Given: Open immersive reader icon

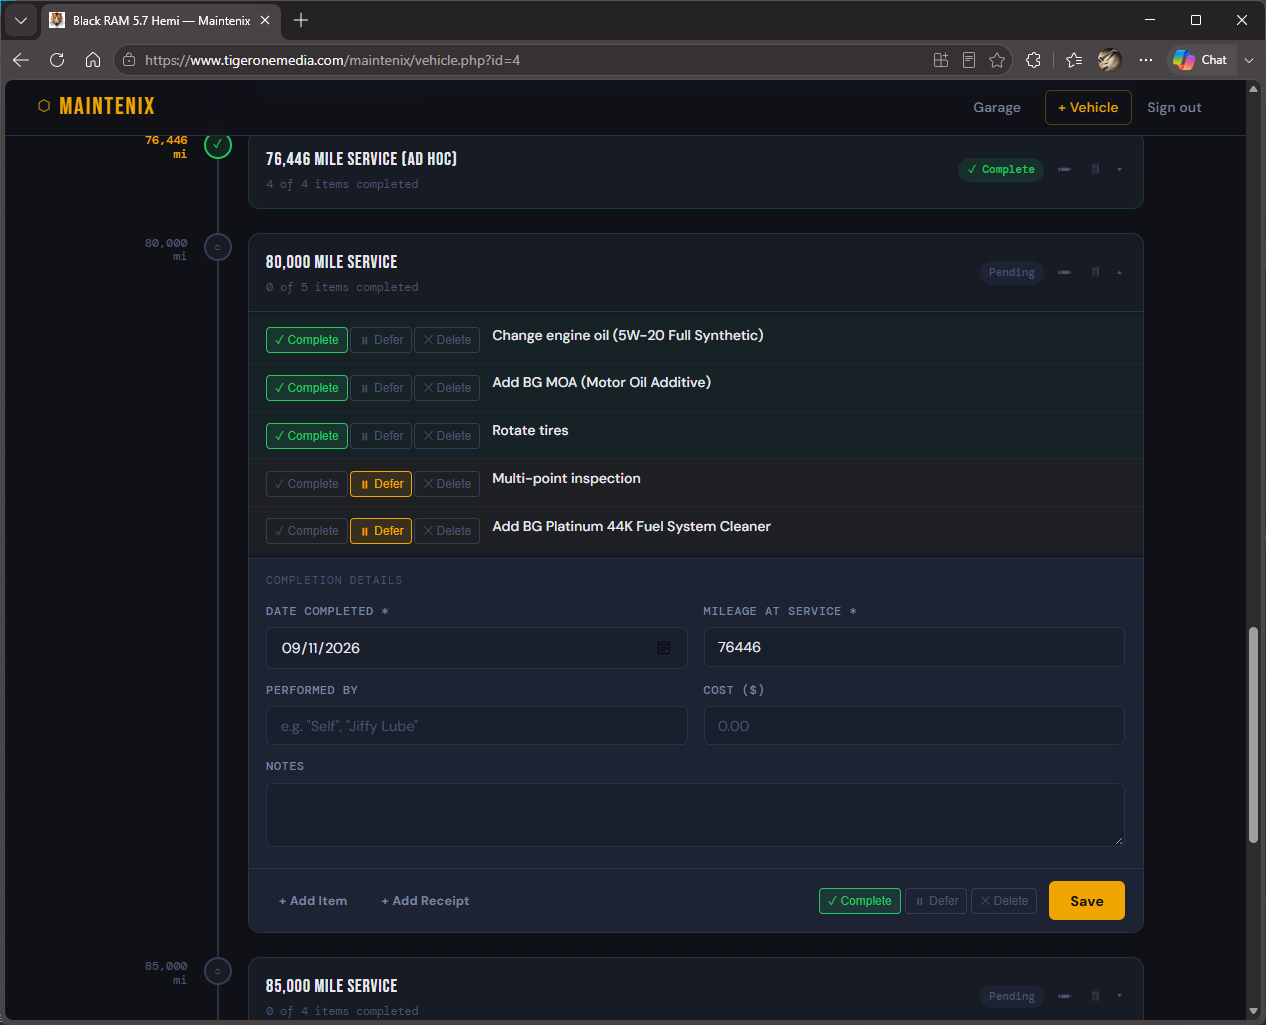Looking at the screenshot, I should tap(969, 60).
